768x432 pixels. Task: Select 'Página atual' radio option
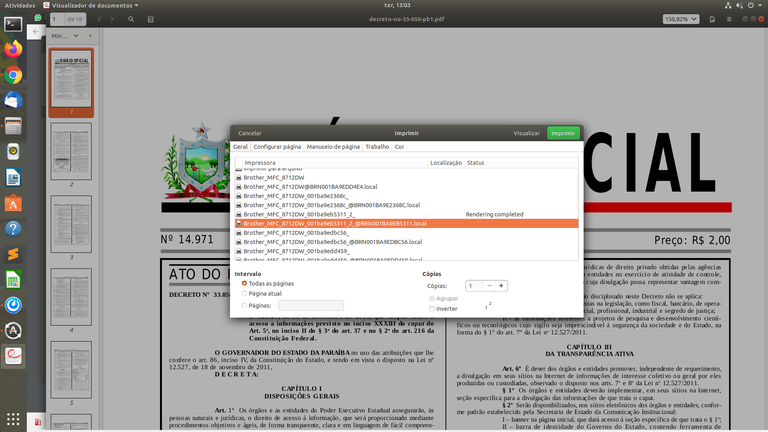(244, 293)
